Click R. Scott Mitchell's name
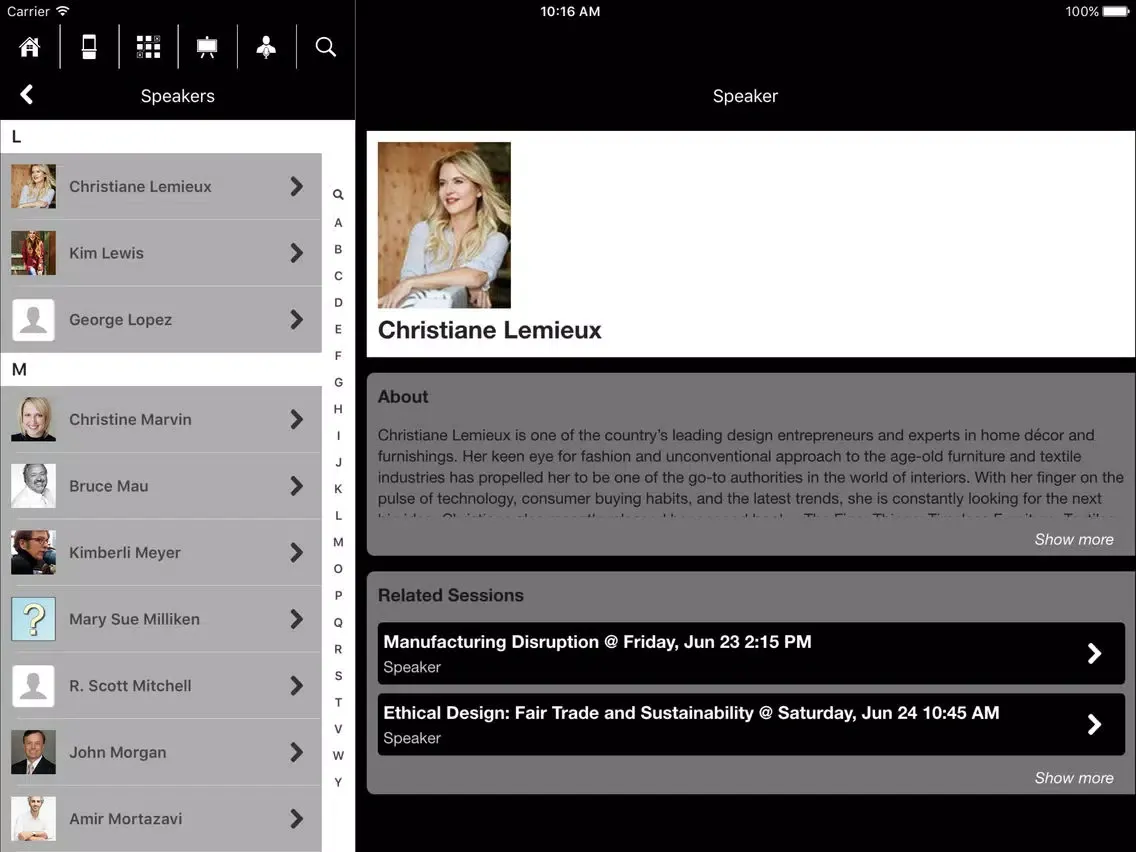 pyautogui.click(x=130, y=686)
